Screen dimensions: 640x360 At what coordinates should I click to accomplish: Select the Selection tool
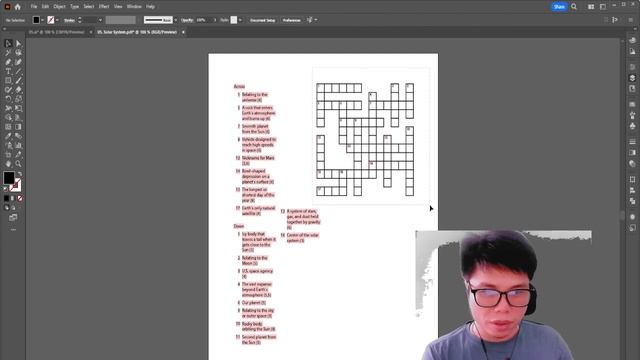[8, 43]
